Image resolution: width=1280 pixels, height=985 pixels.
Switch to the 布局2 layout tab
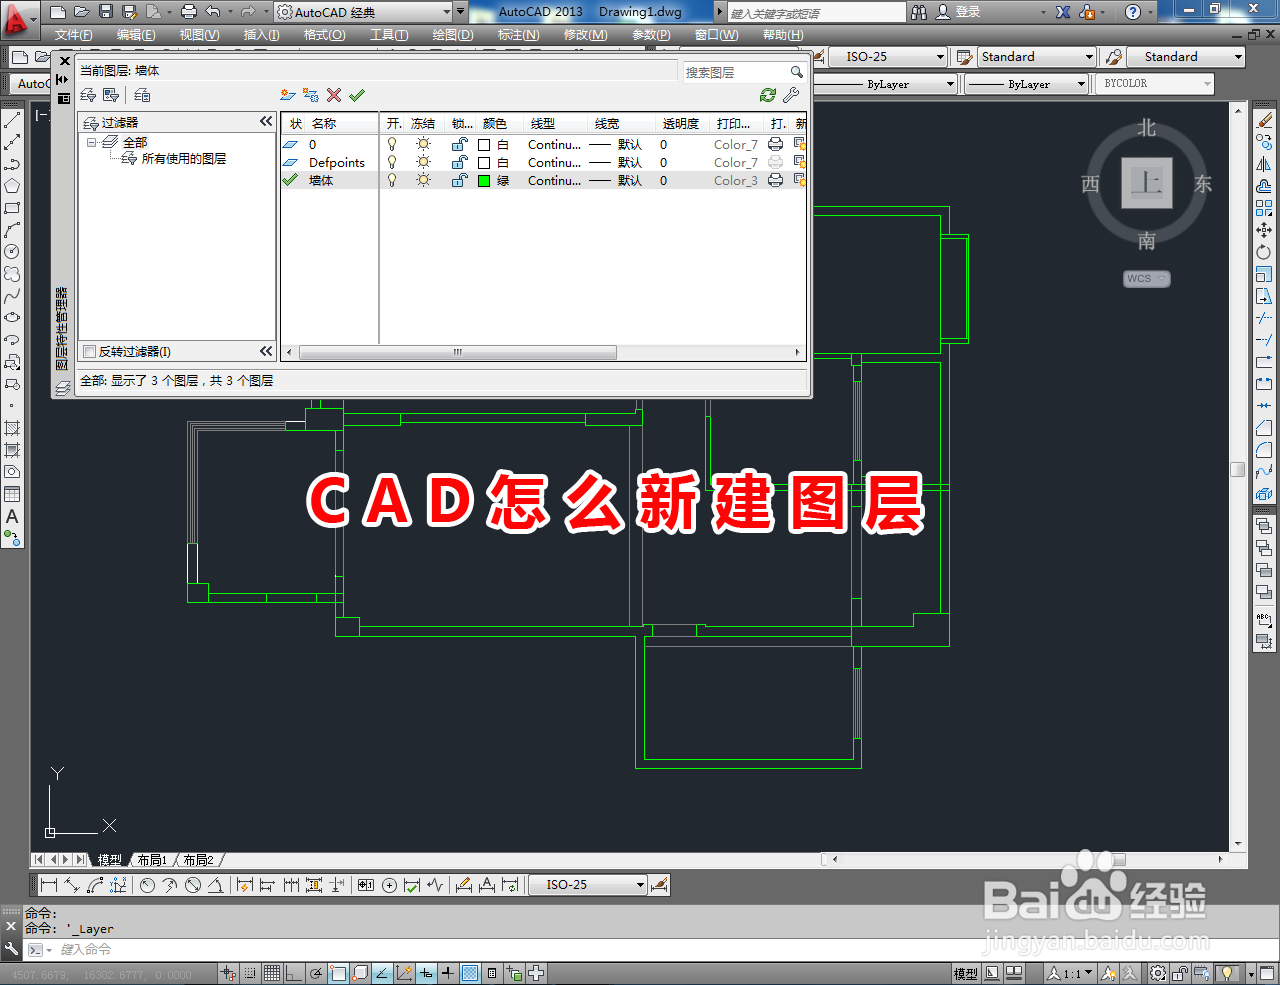[198, 860]
